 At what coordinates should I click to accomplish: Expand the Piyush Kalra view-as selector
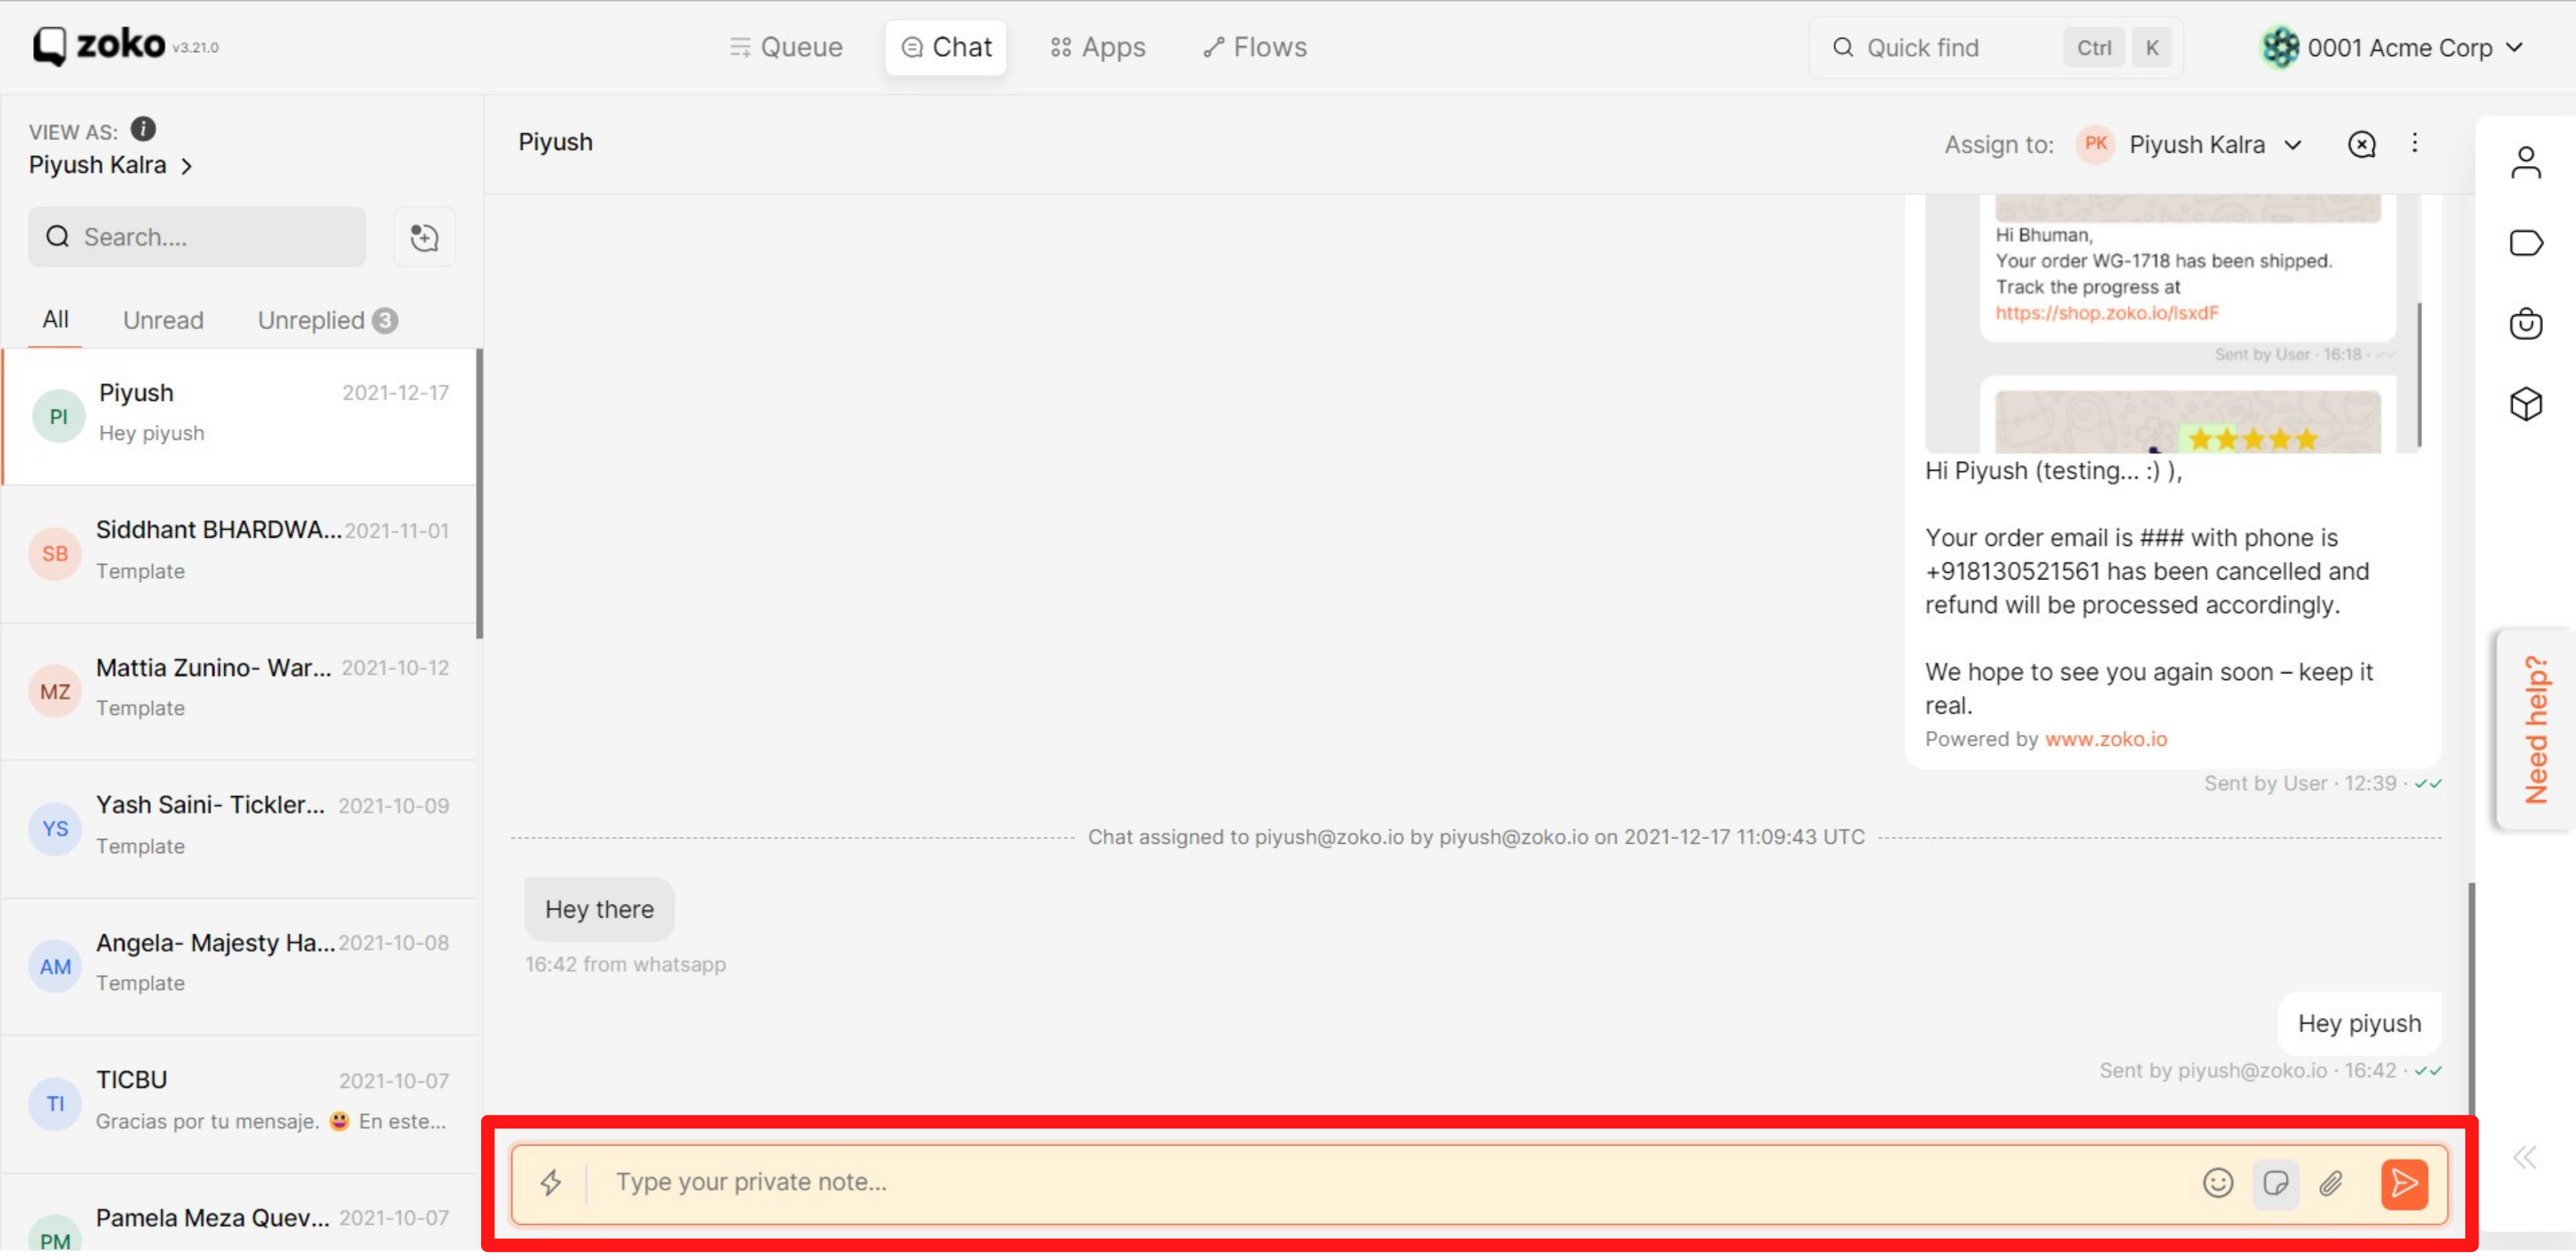[110, 165]
